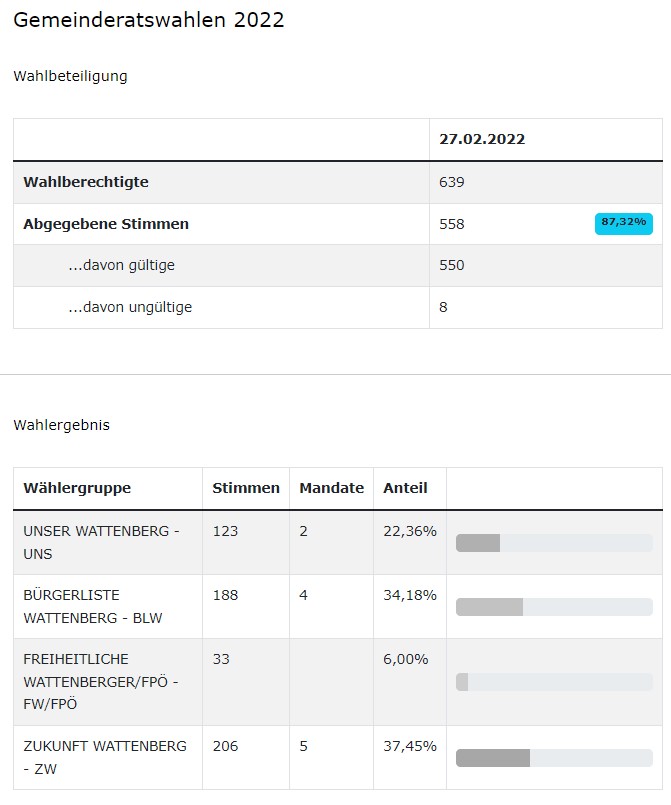Click the davon ungültige row

pyautogui.click(x=338, y=307)
